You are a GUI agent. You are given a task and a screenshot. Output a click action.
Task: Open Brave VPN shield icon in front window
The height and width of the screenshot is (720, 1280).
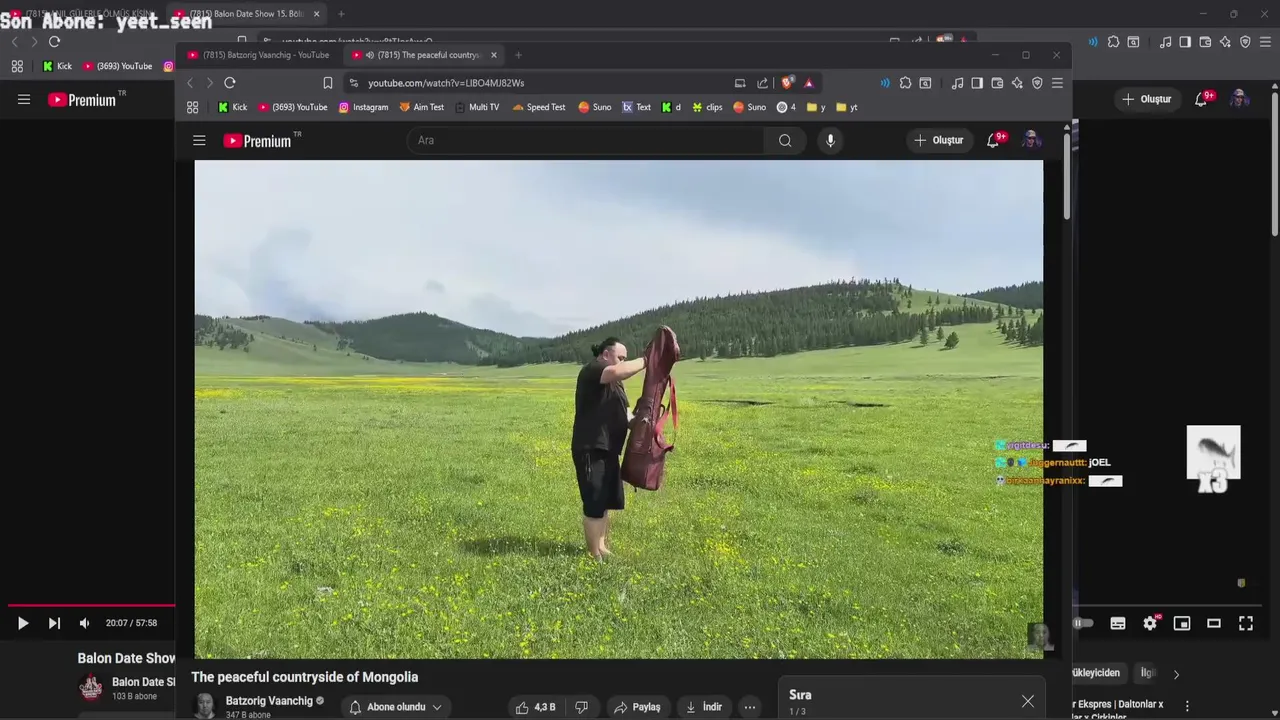1037,83
